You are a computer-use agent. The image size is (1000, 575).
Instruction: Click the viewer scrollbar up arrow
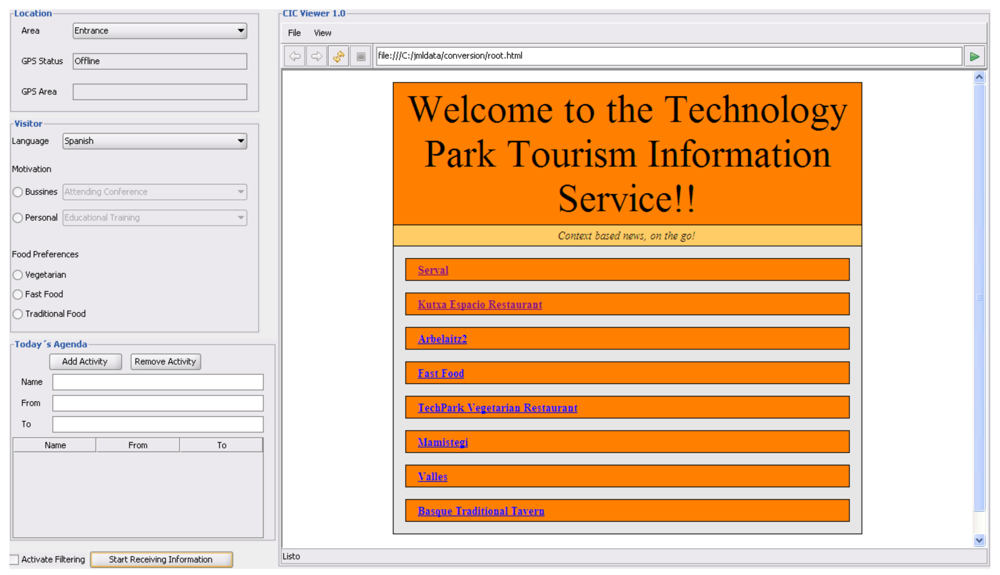tap(980, 78)
